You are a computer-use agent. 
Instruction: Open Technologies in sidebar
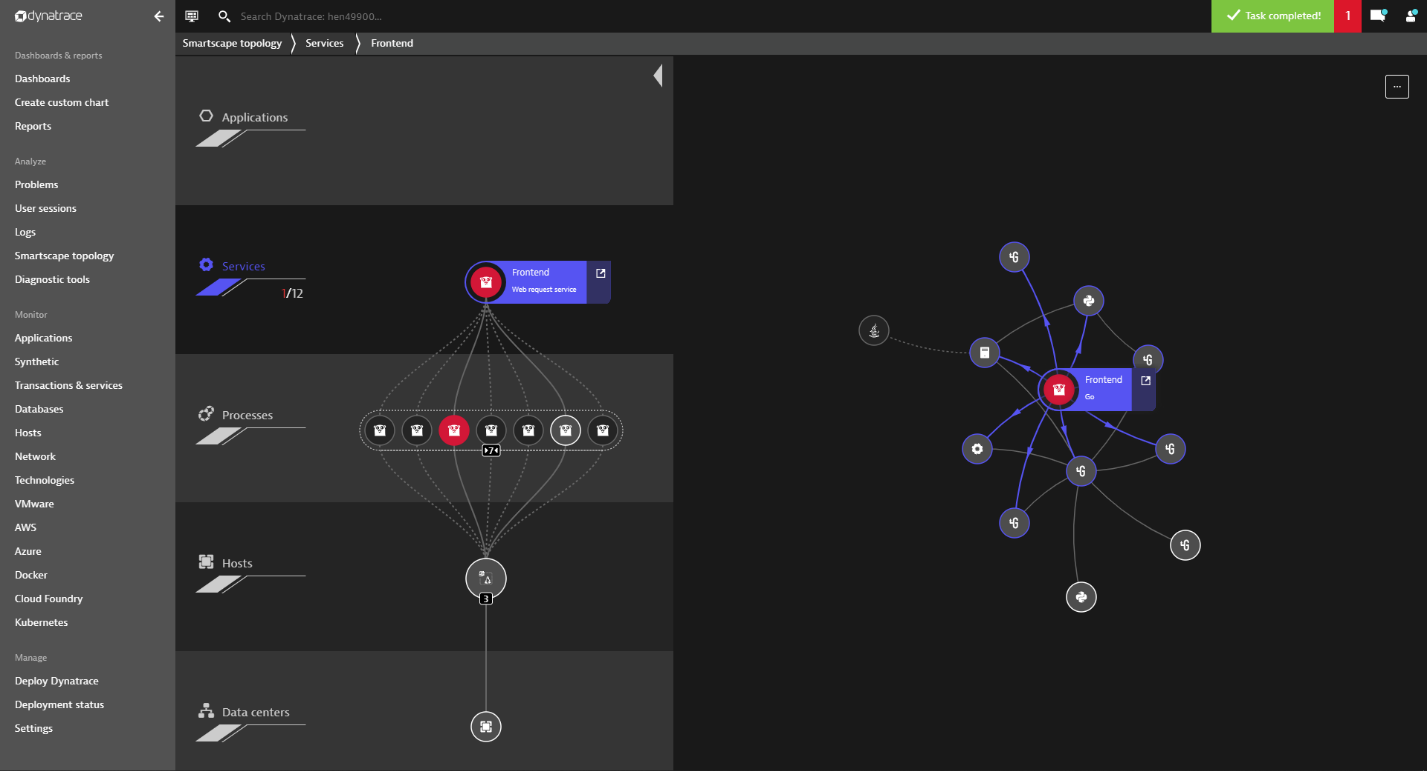[x=45, y=480]
